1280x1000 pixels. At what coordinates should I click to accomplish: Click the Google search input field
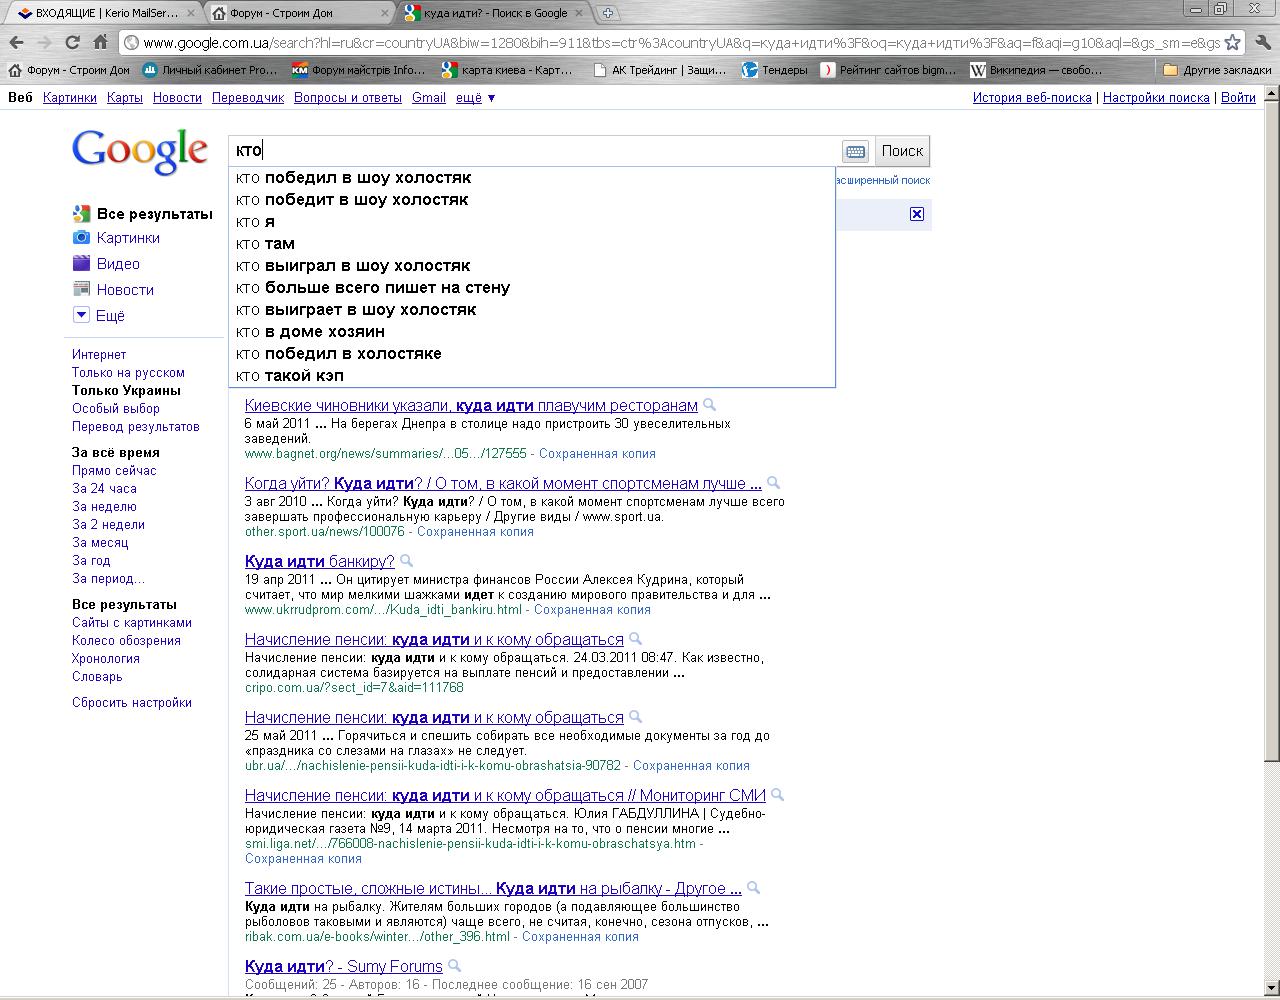click(535, 151)
